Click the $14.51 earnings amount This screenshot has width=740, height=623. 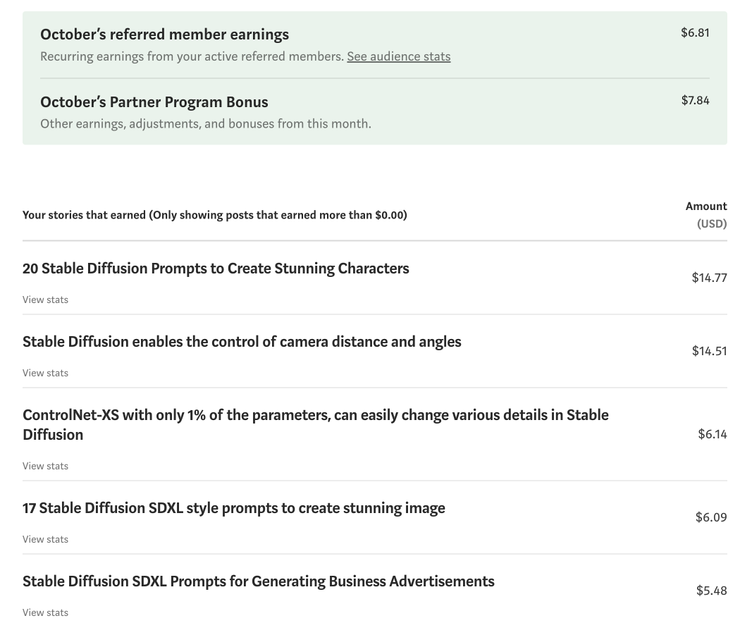pyautogui.click(x=709, y=351)
